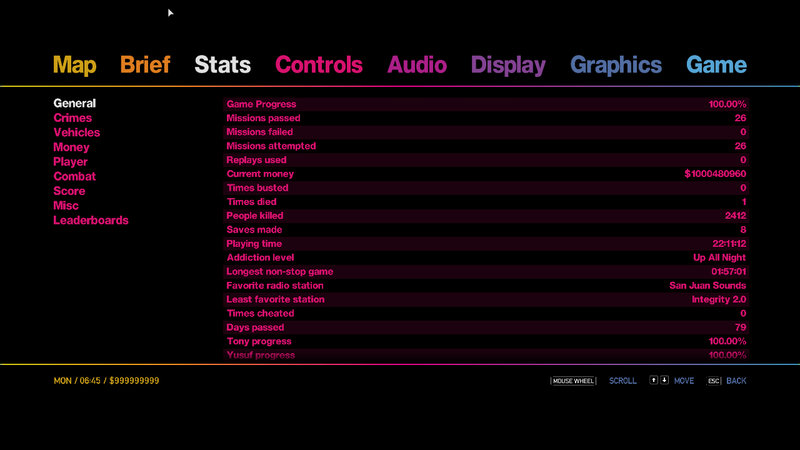This screenshot has width=800, height=450.
Task: Select the Days passed row
Action: pos(486,327)
